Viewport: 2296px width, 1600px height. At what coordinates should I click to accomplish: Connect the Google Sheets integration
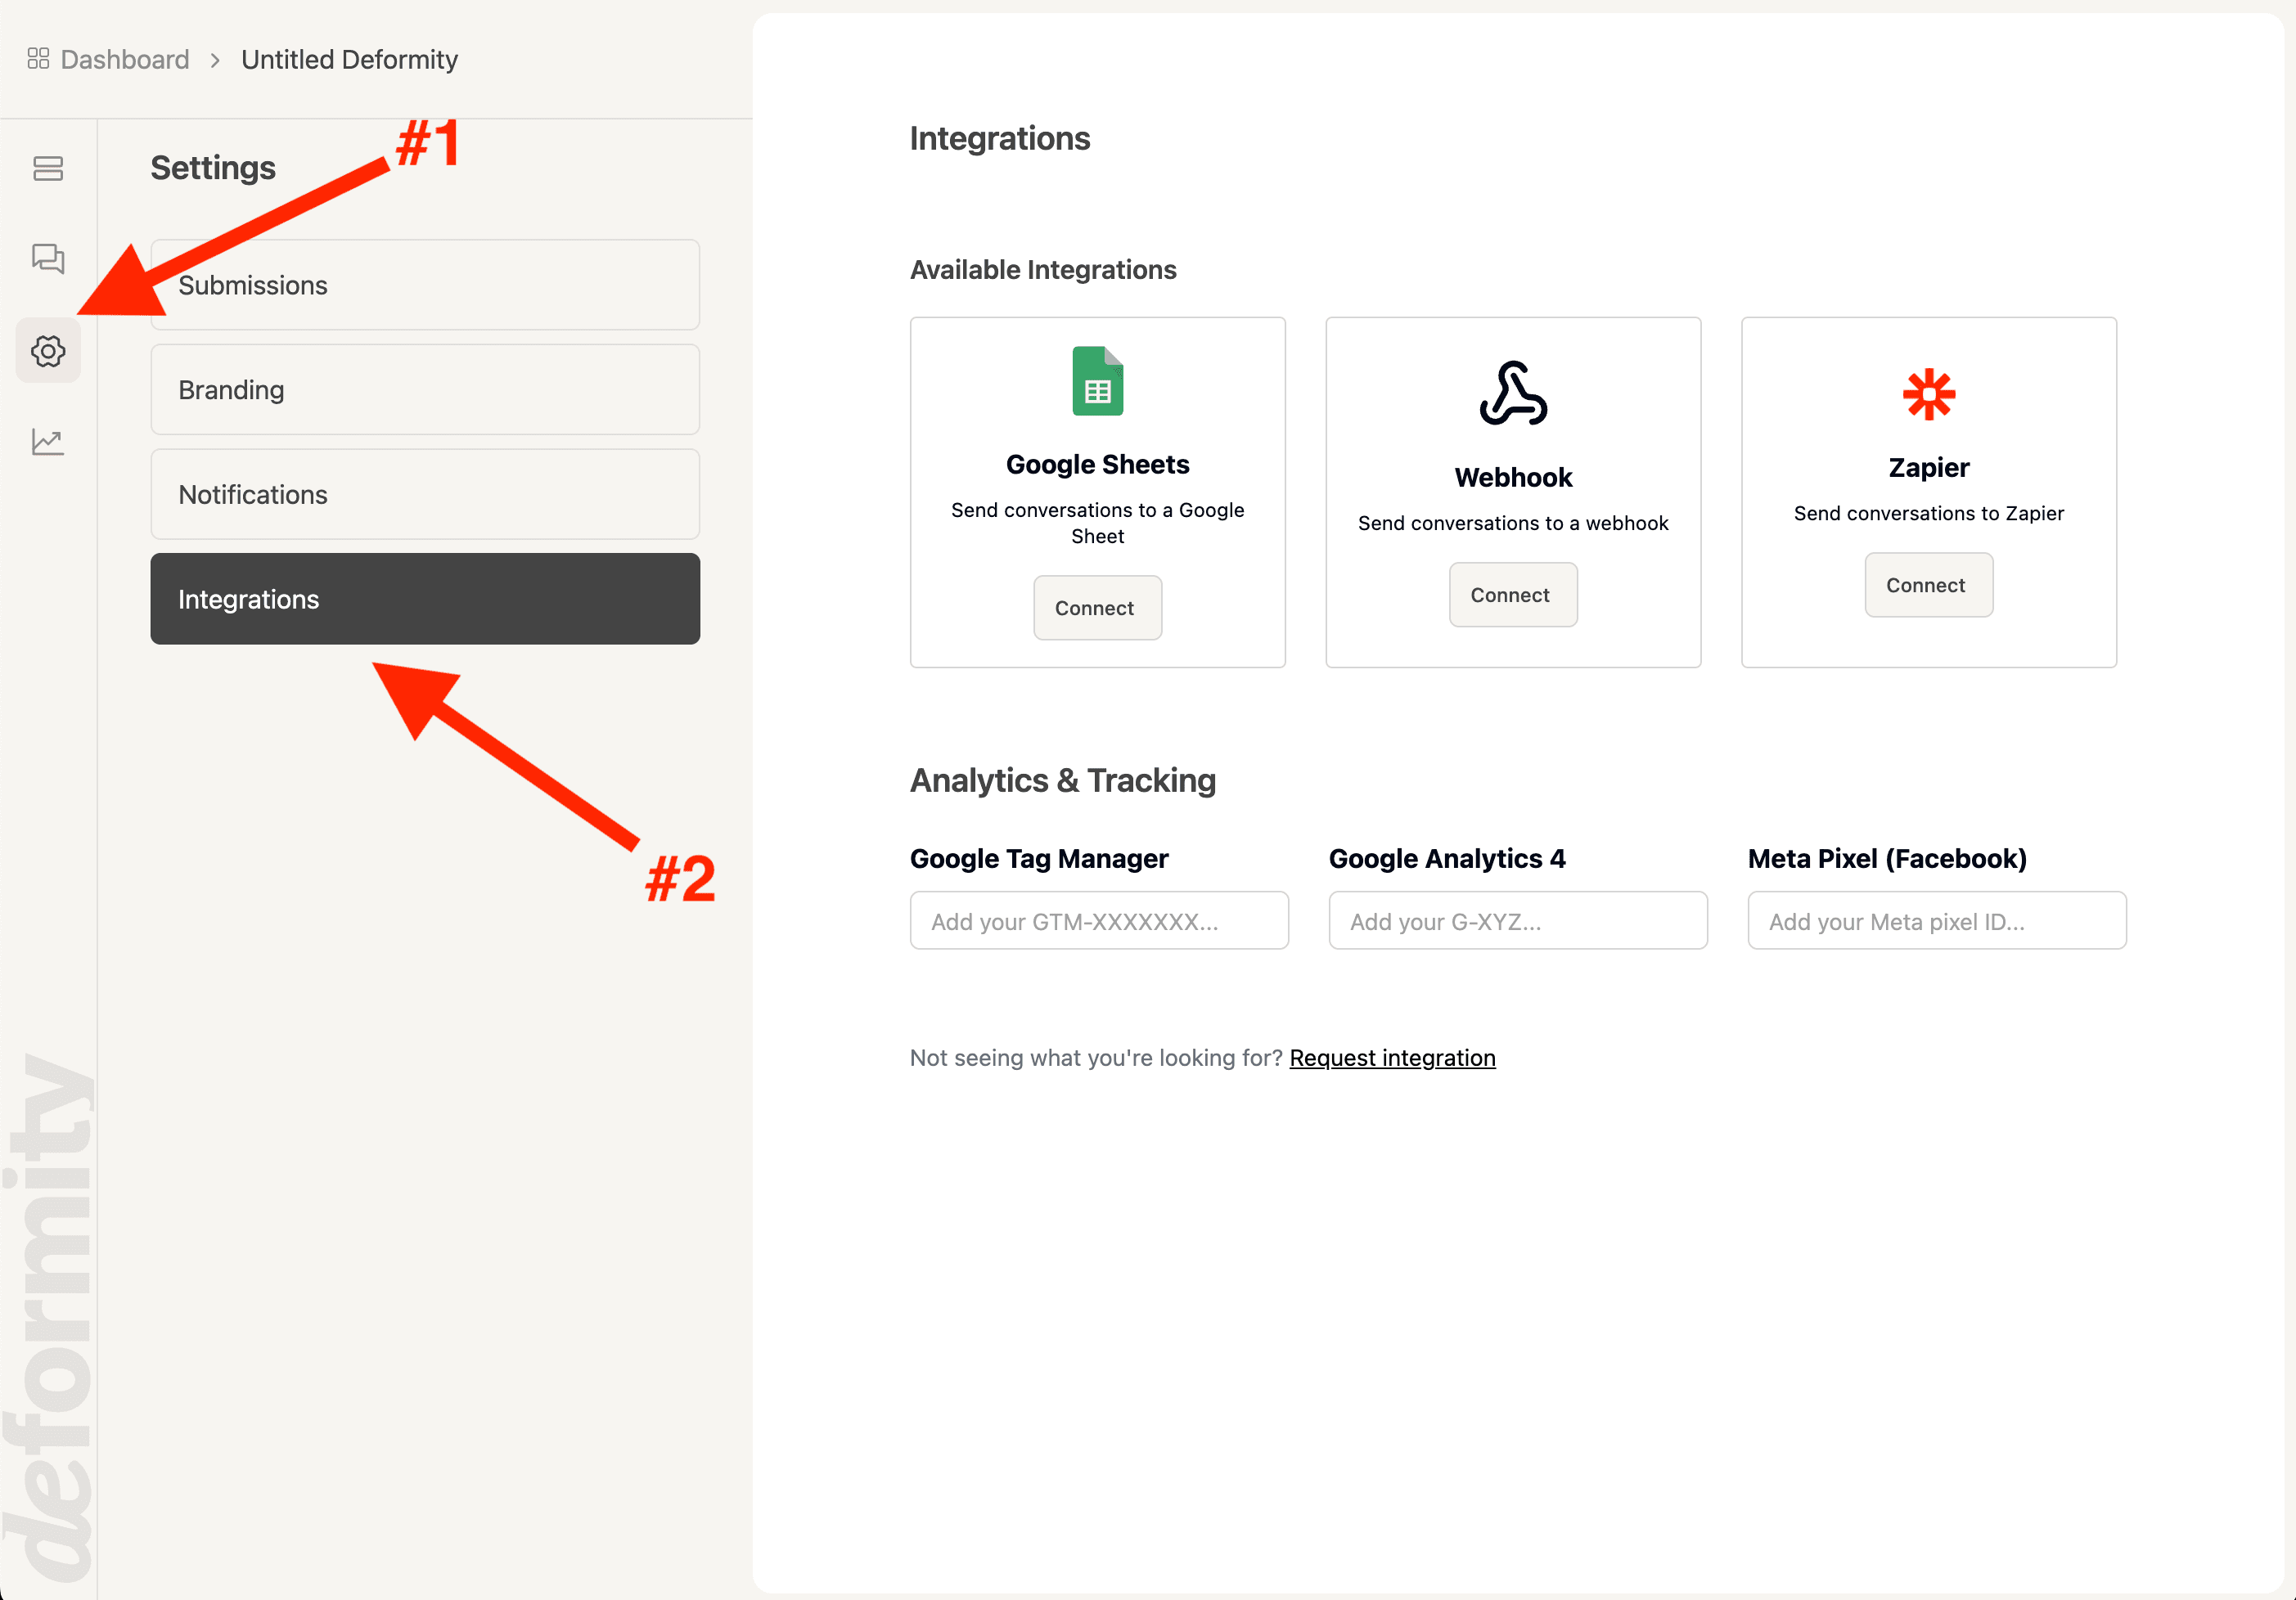tap(1097, 607)
